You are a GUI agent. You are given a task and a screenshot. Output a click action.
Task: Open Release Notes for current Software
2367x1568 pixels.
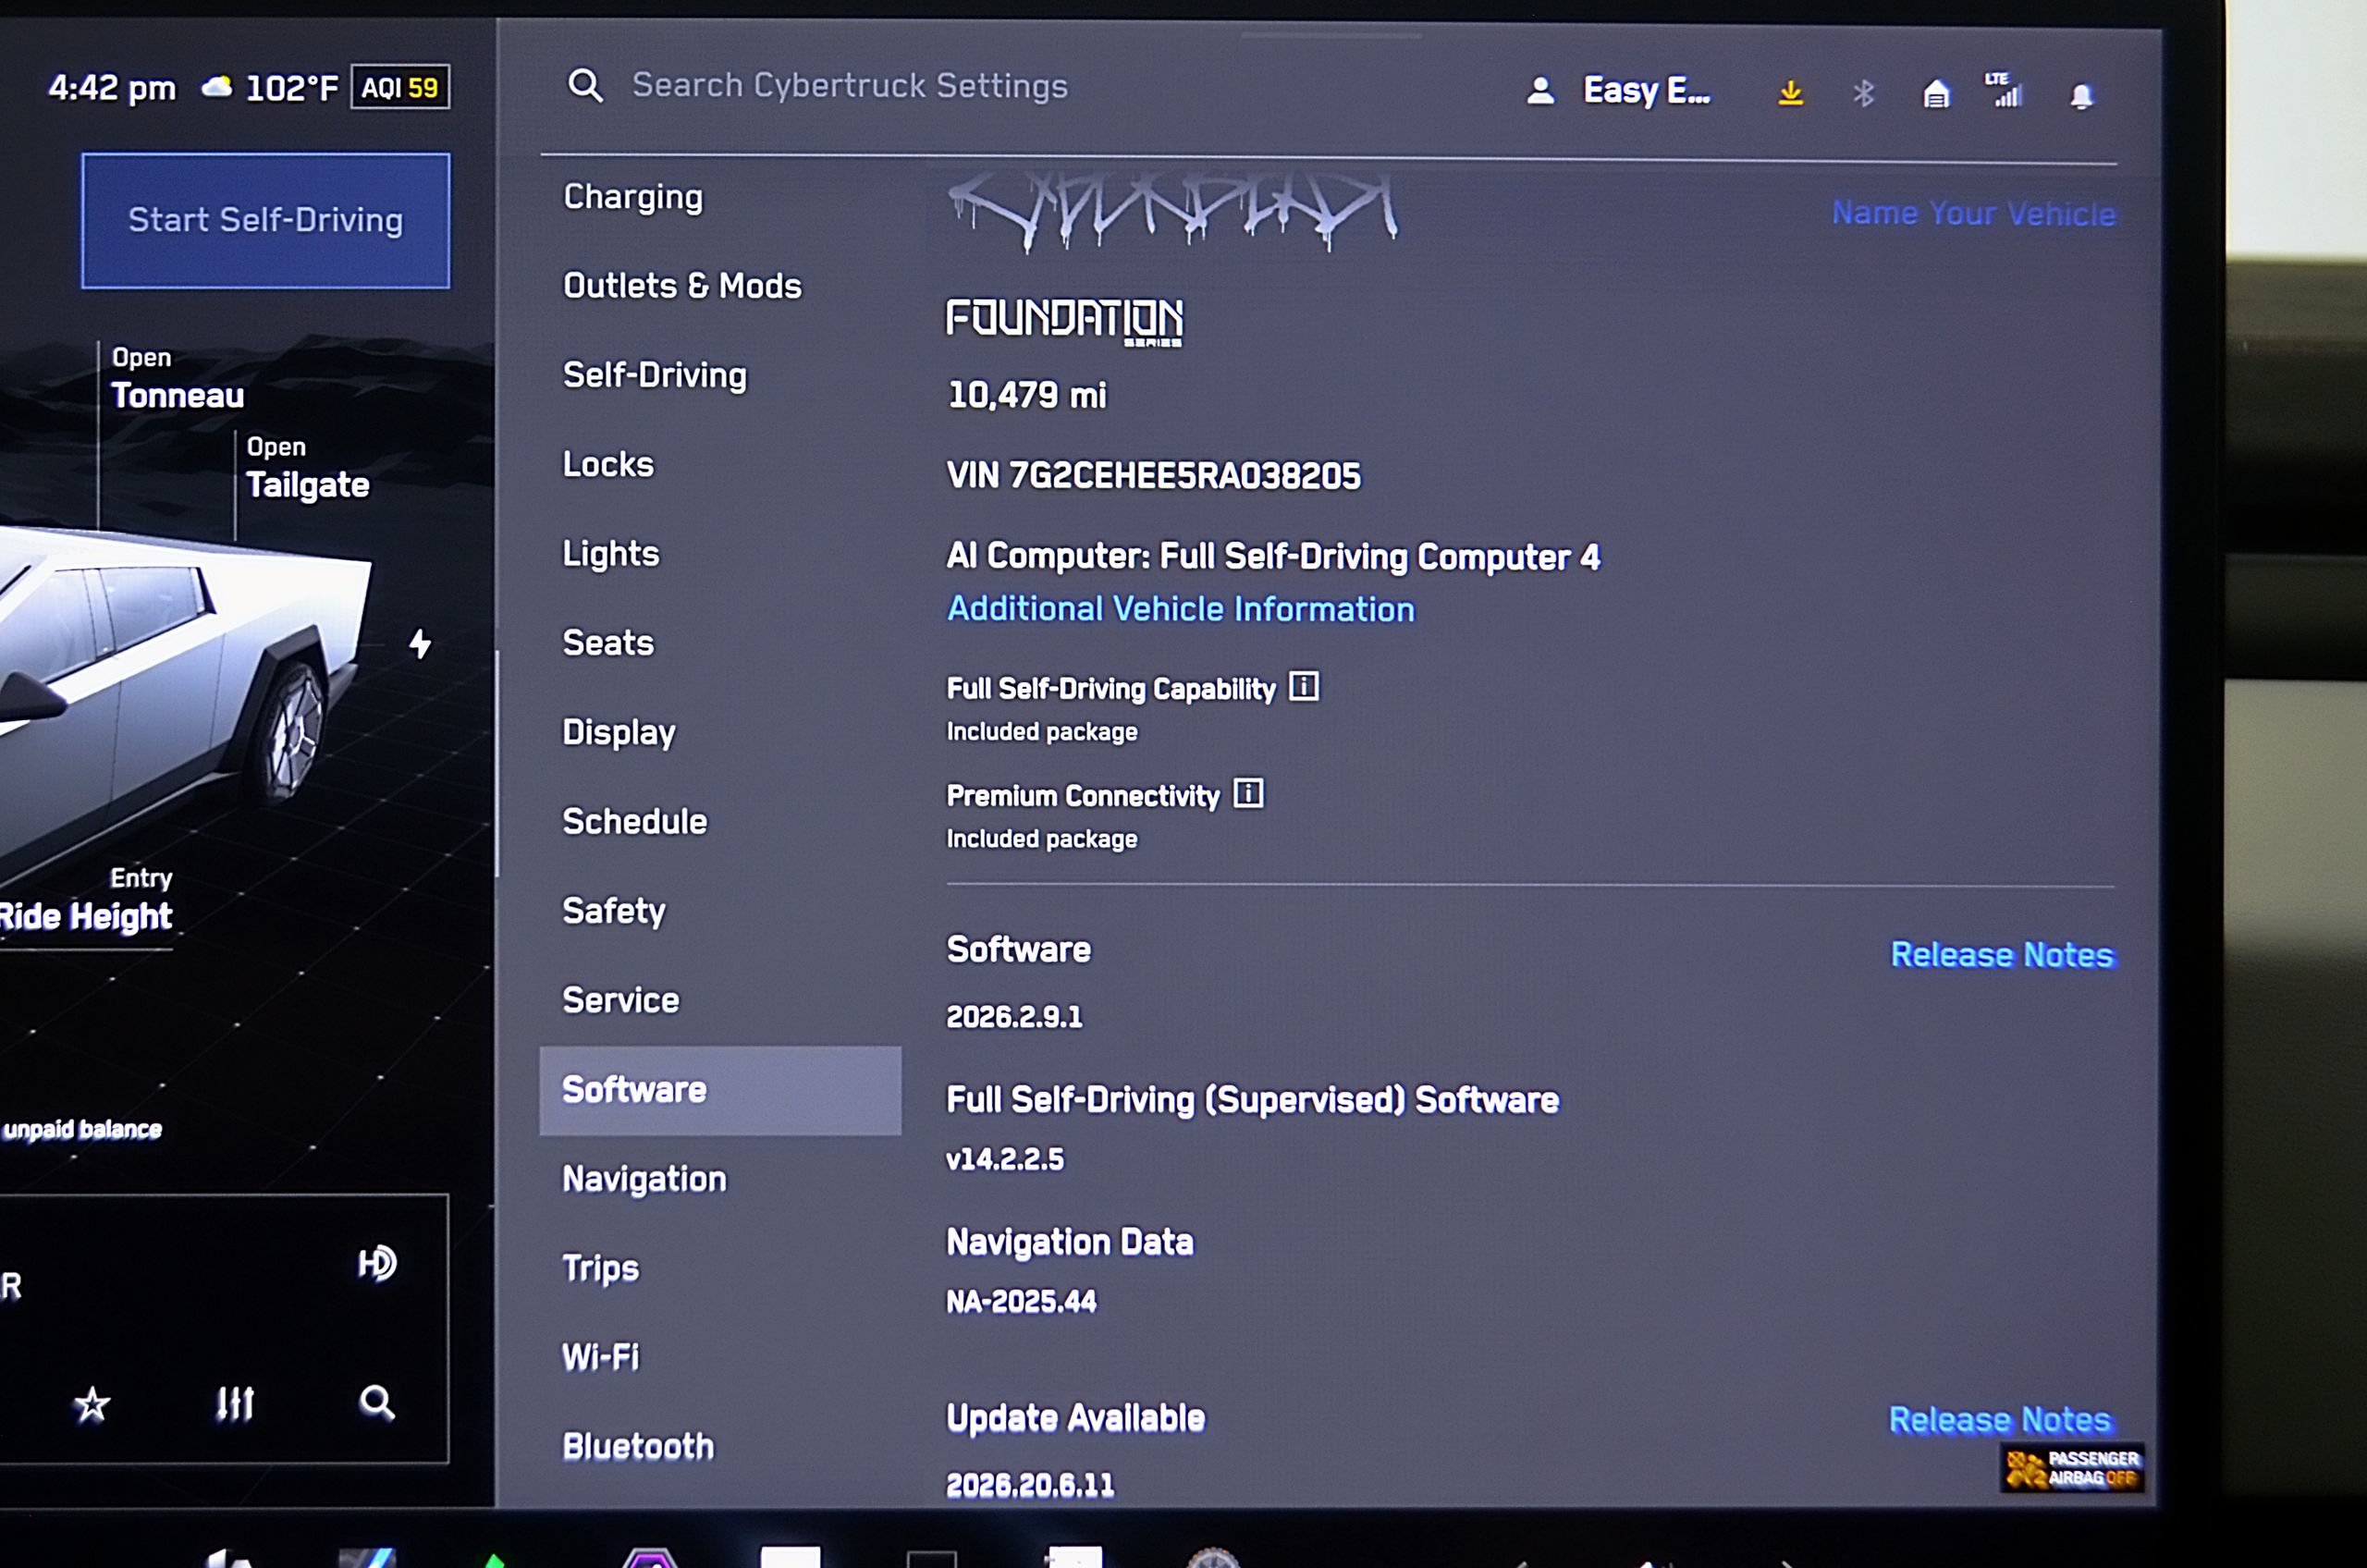[2002, 955]
